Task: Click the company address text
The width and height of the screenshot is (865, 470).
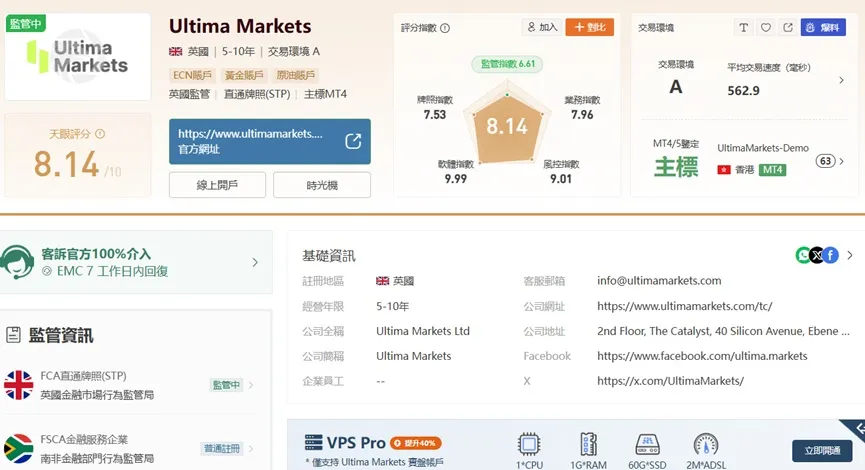Action: [723, 331]
